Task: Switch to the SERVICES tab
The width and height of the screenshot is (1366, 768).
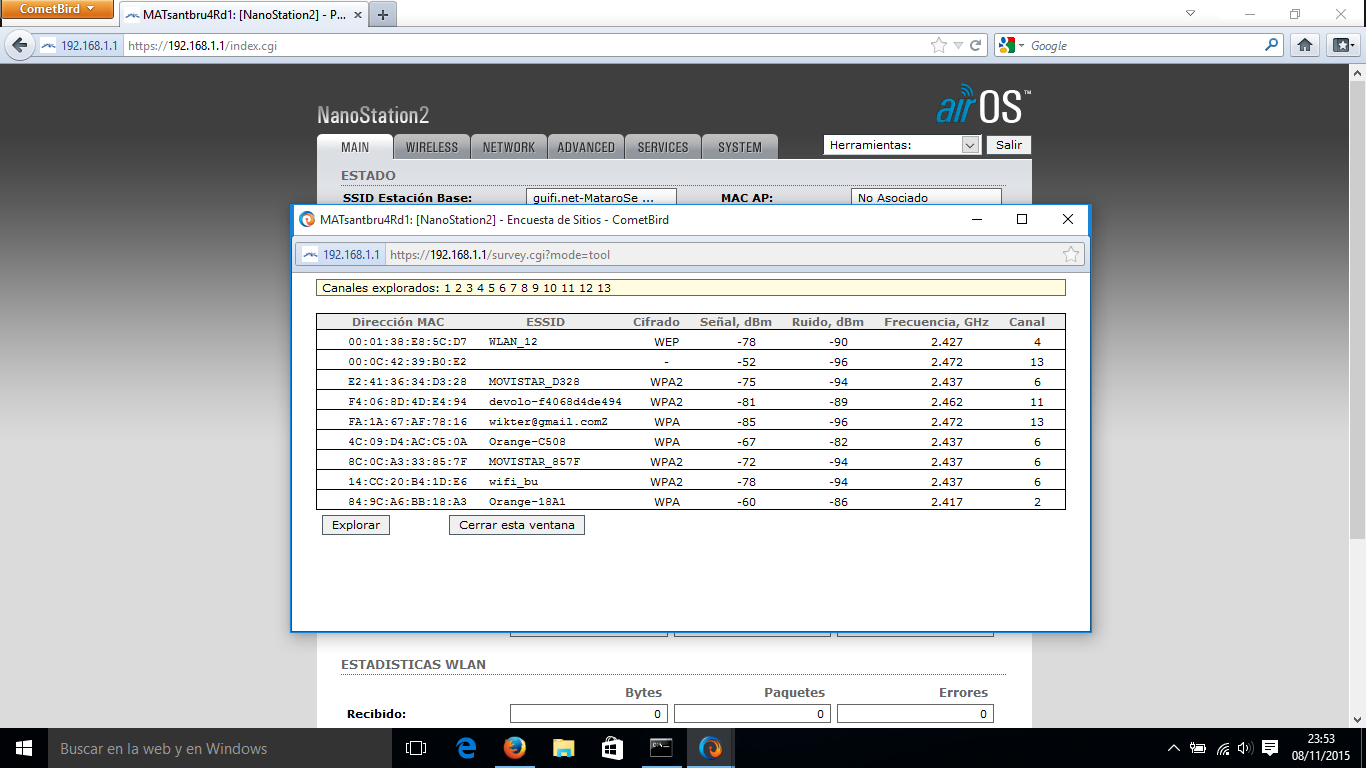Action: (x=663, y=147)
